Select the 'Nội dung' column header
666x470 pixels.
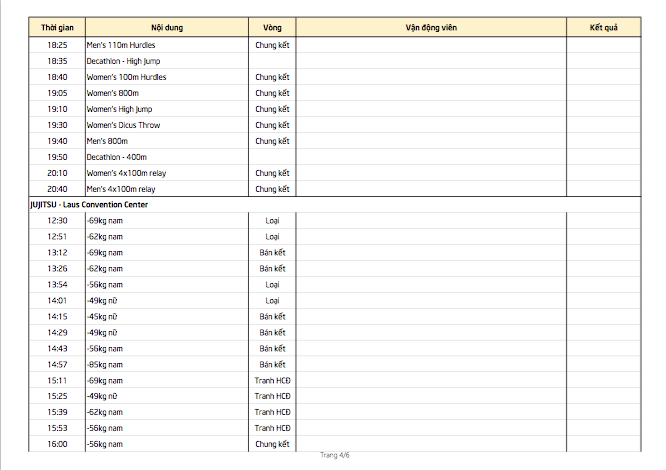click(167, 27)
